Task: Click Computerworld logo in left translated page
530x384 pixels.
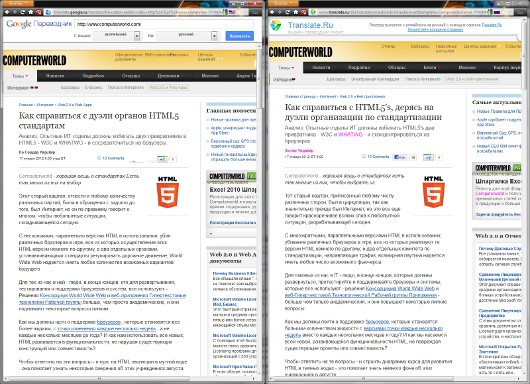Action: coord(34,61)
